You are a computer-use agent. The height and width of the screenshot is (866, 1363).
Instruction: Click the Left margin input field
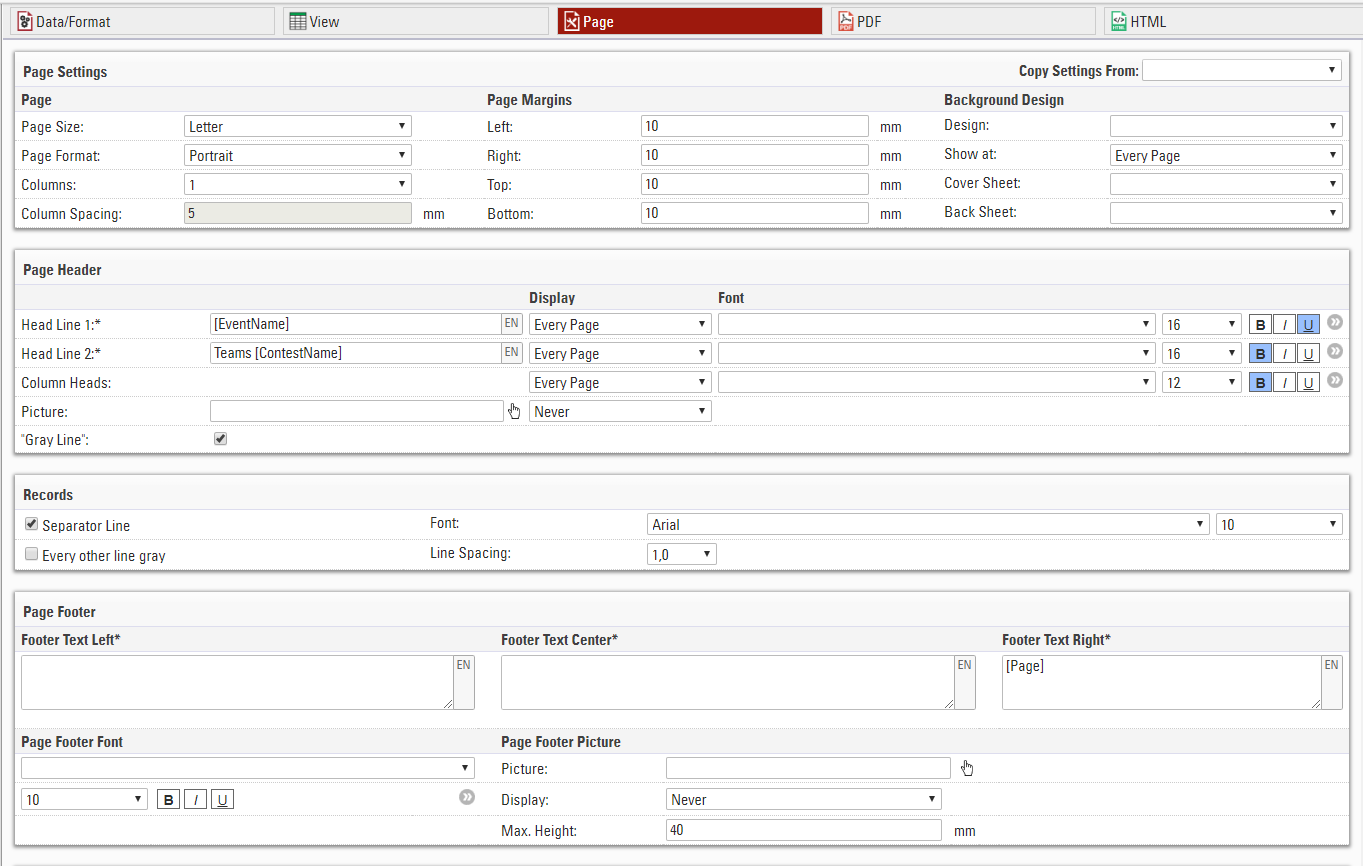click(x=755, y=126)
